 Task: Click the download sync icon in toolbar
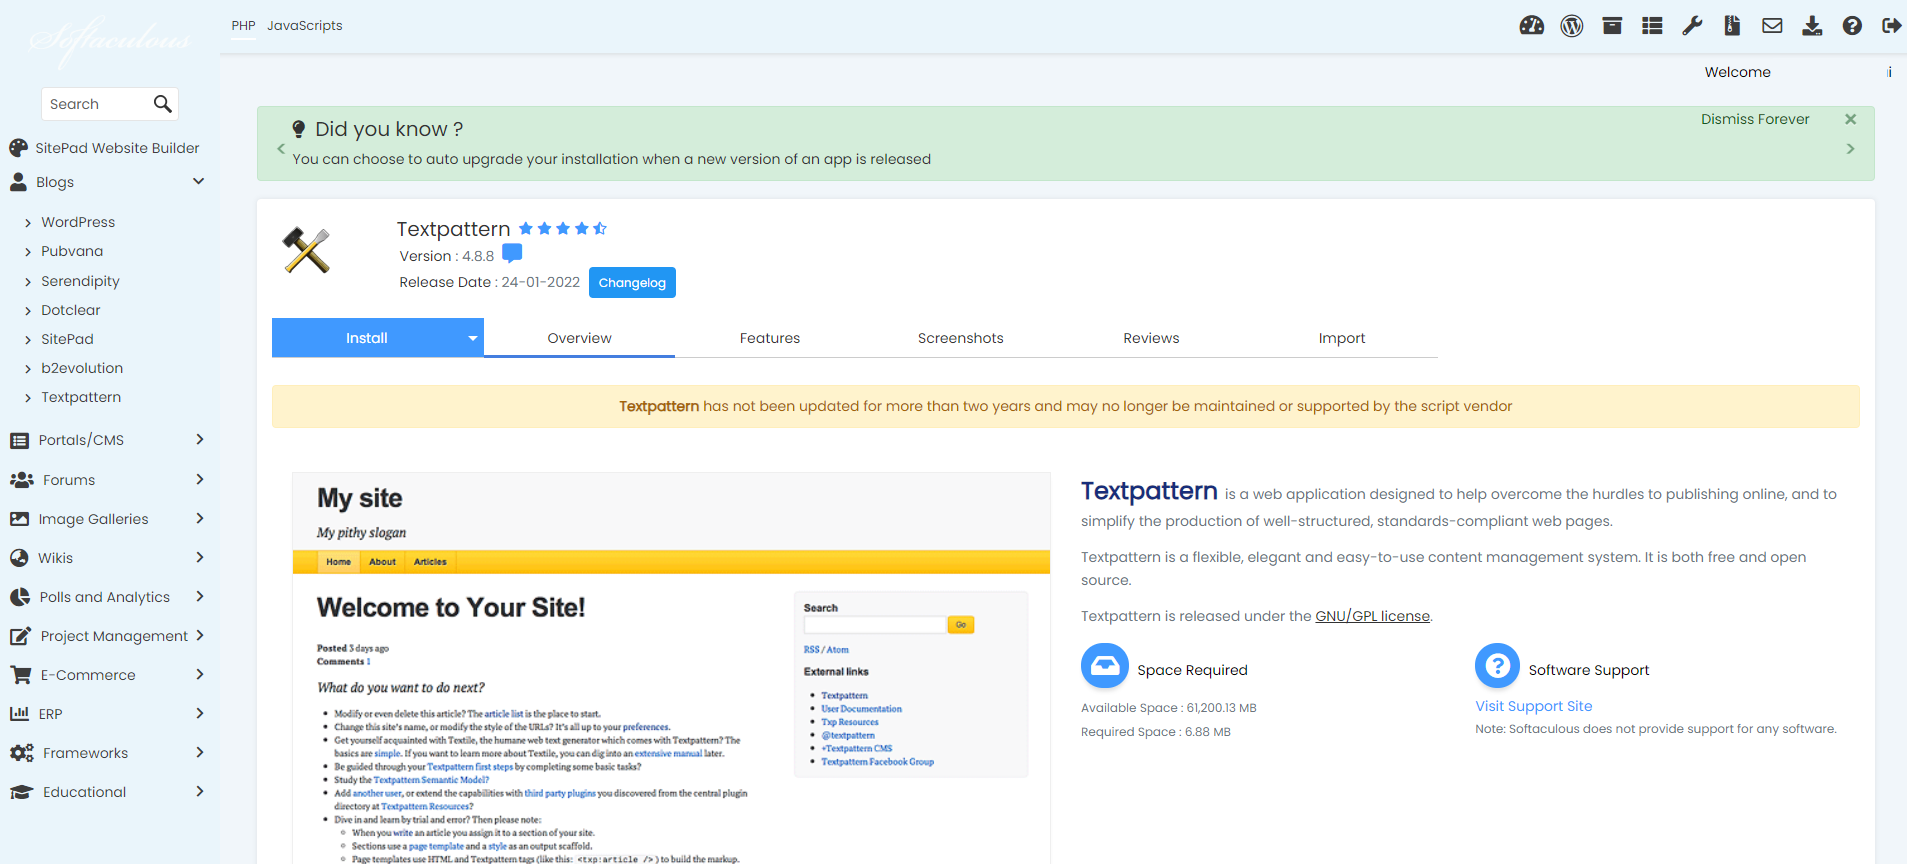pyautogui.click(x=1812, y=26)
